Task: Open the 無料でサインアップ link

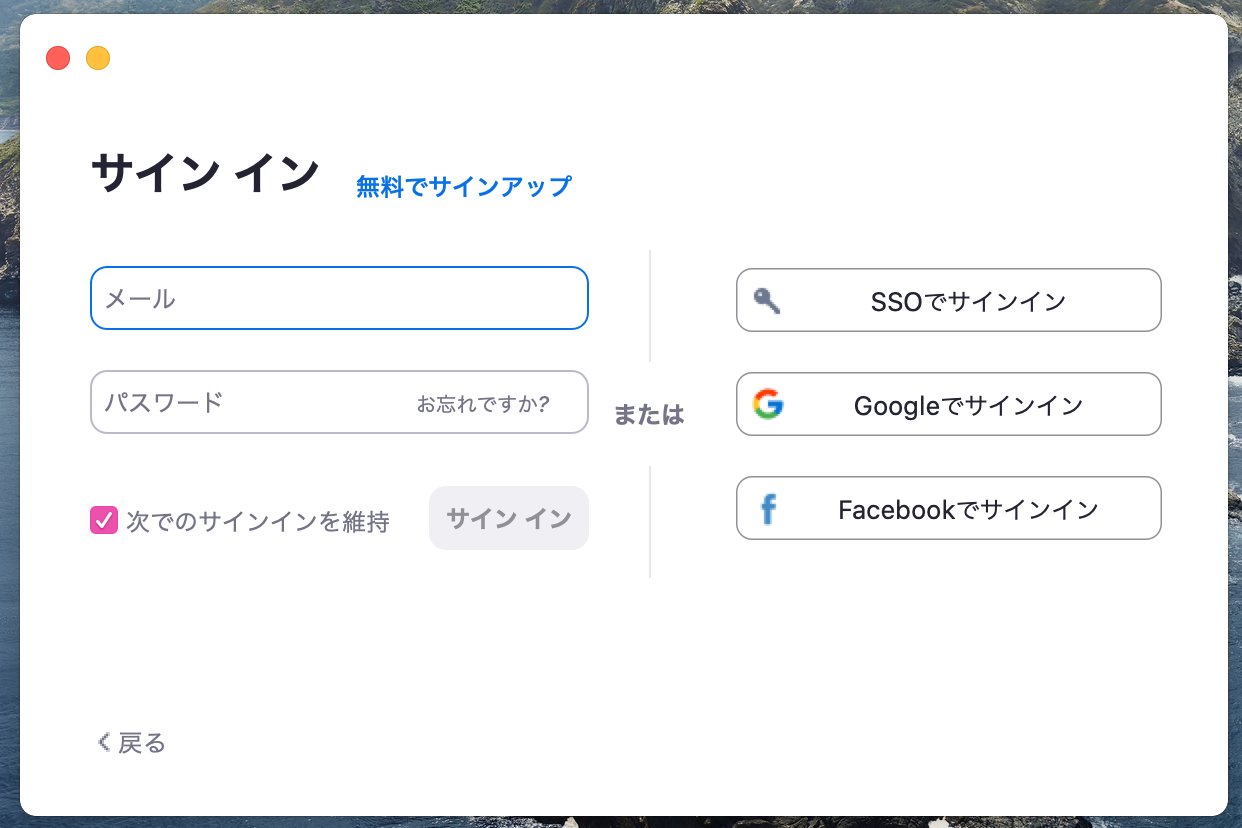Action: [464, 186]
